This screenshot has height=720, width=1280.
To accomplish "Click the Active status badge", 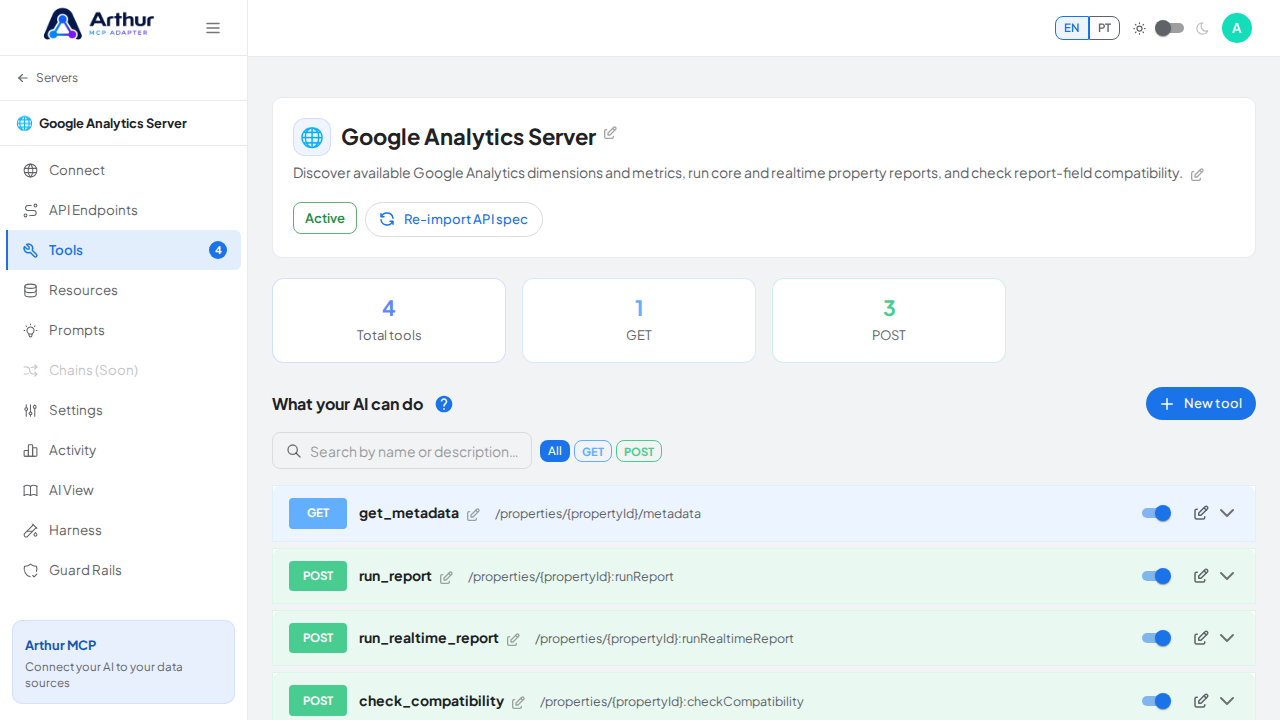I will coord(325,218).
